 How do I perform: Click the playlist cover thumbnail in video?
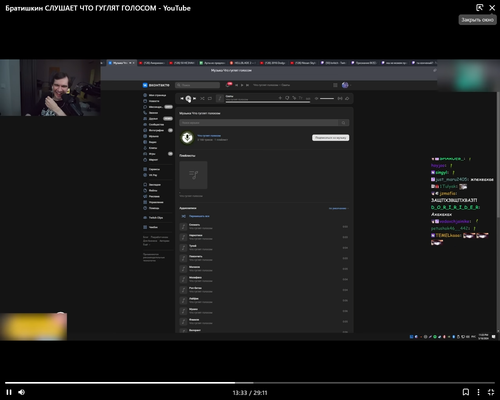(x=193, y=175)
